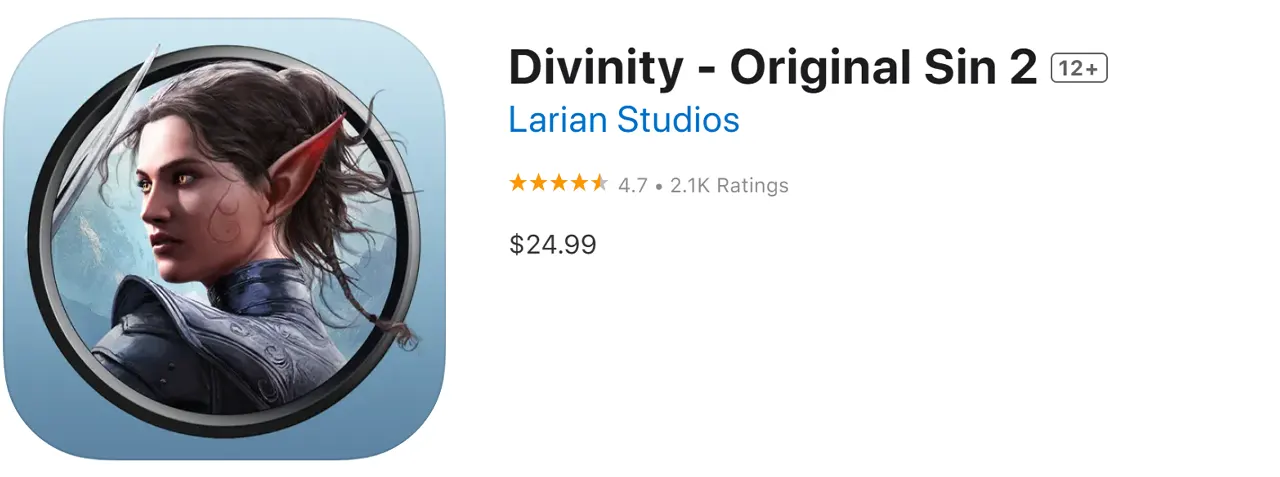Select the $24.99 price label
1280x477 pixels.
[x=553, y=244]
